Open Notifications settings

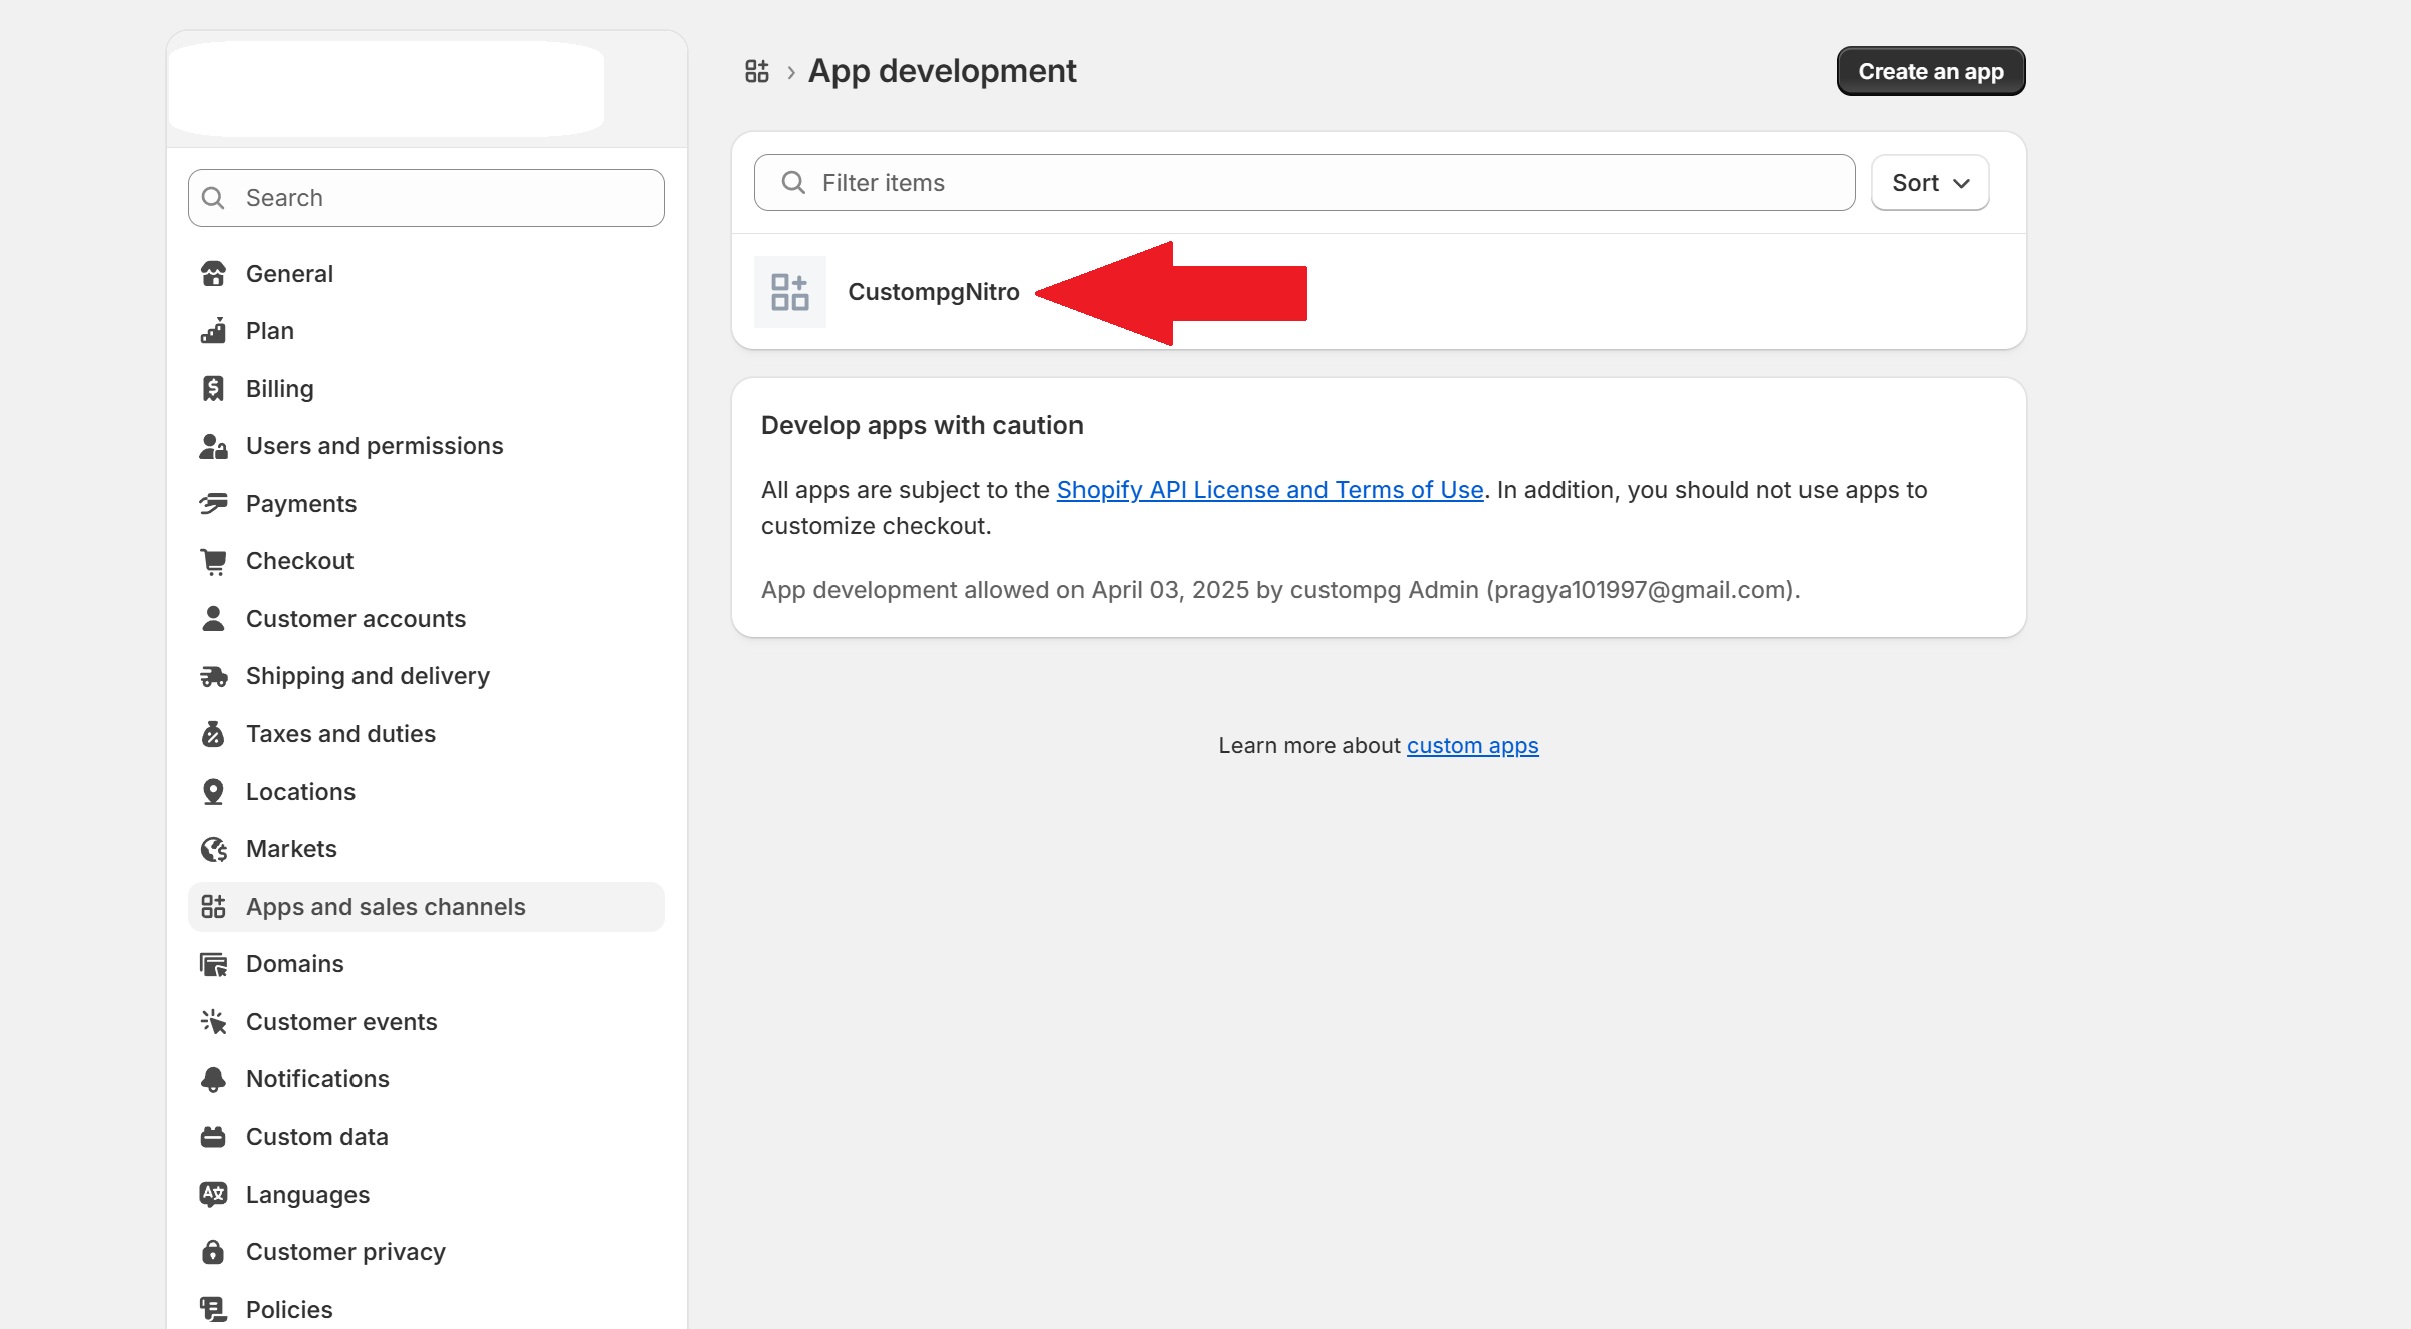pyautogui.click(x=426, y=1079)
